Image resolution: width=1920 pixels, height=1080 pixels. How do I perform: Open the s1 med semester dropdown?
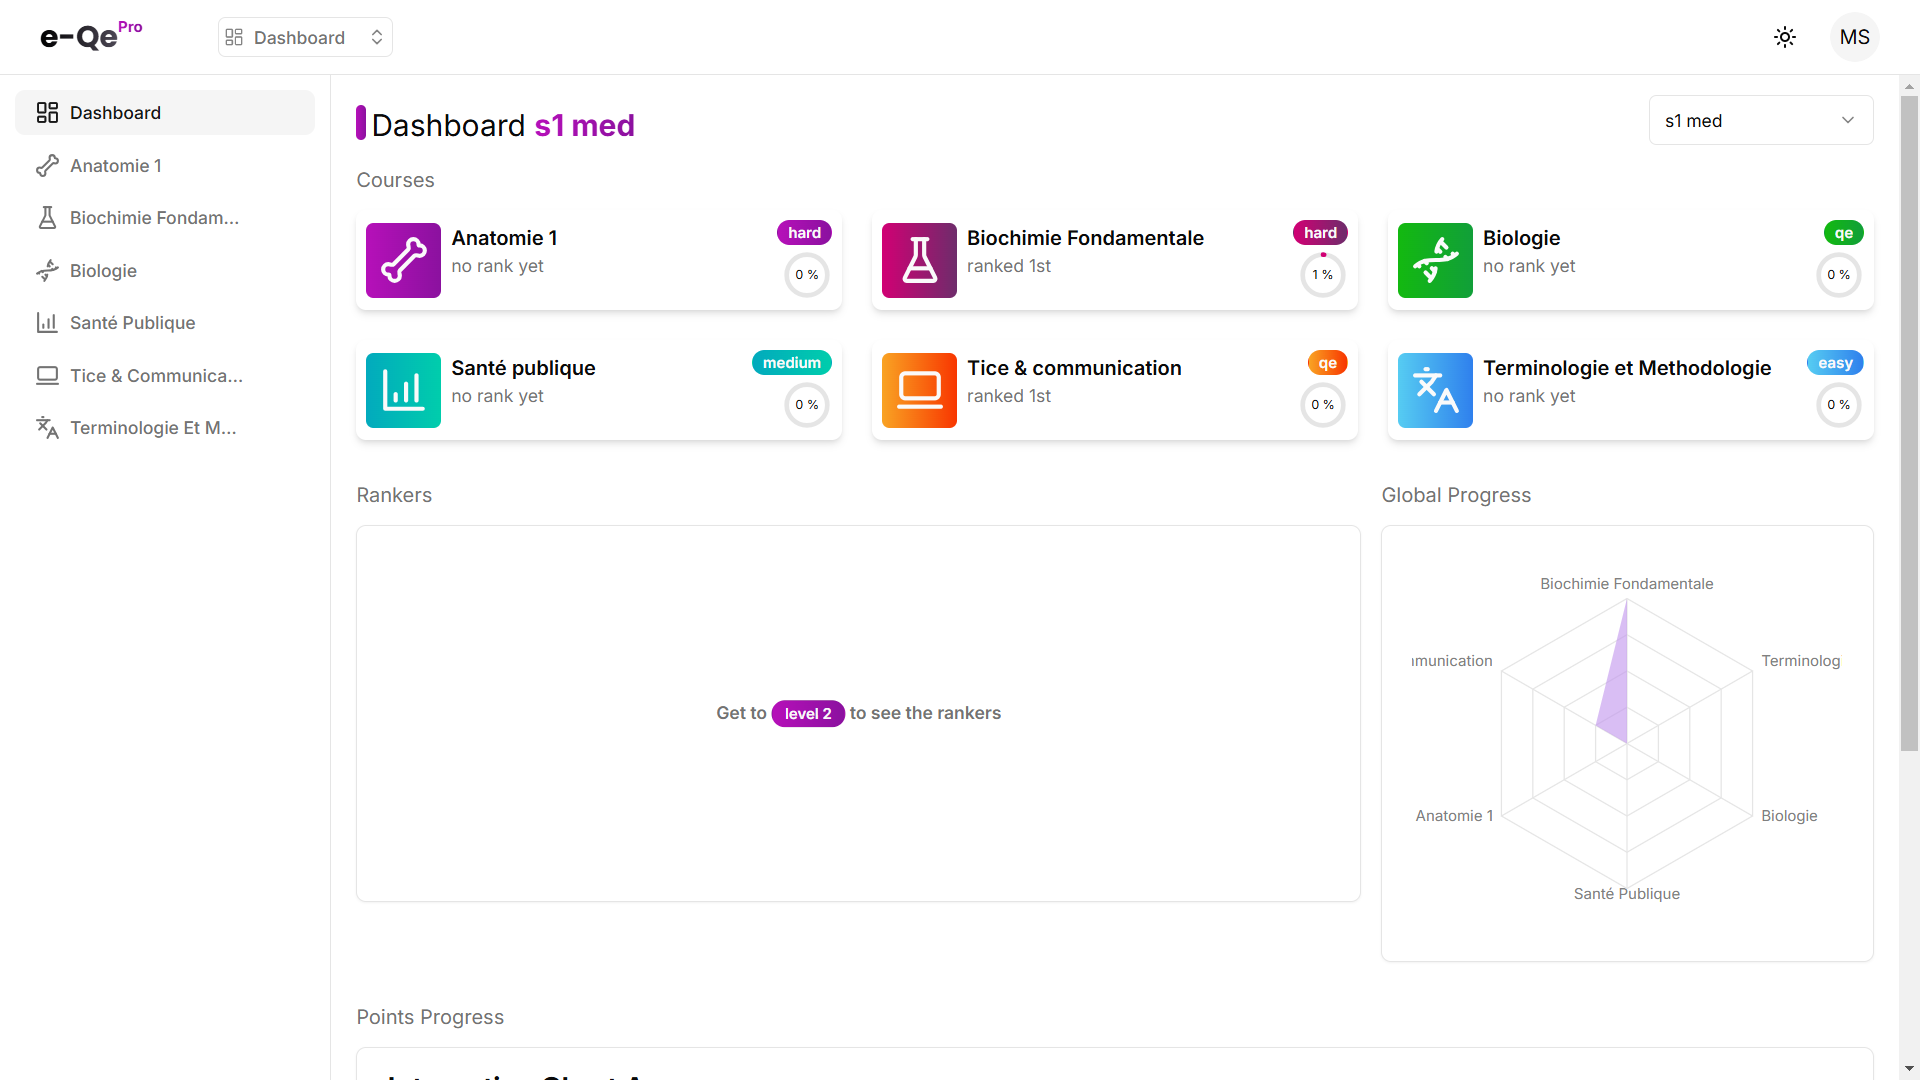(x=1760, y=120)
